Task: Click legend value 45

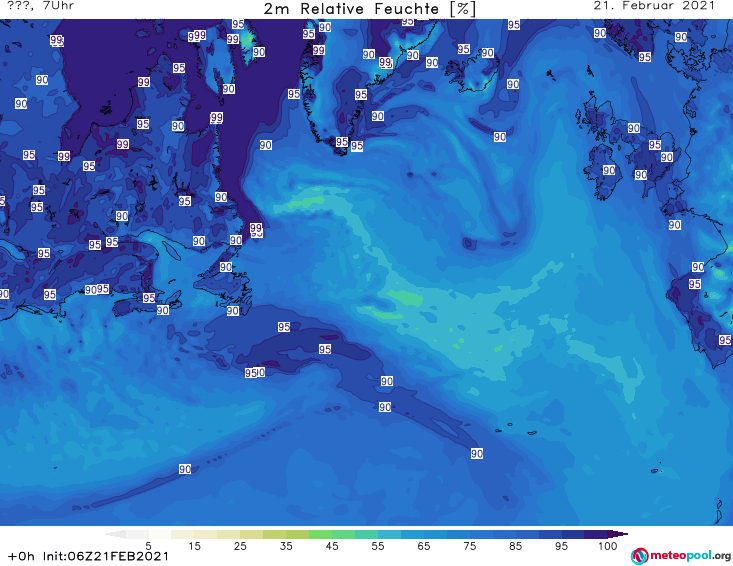Action: (x=332, y=546)
